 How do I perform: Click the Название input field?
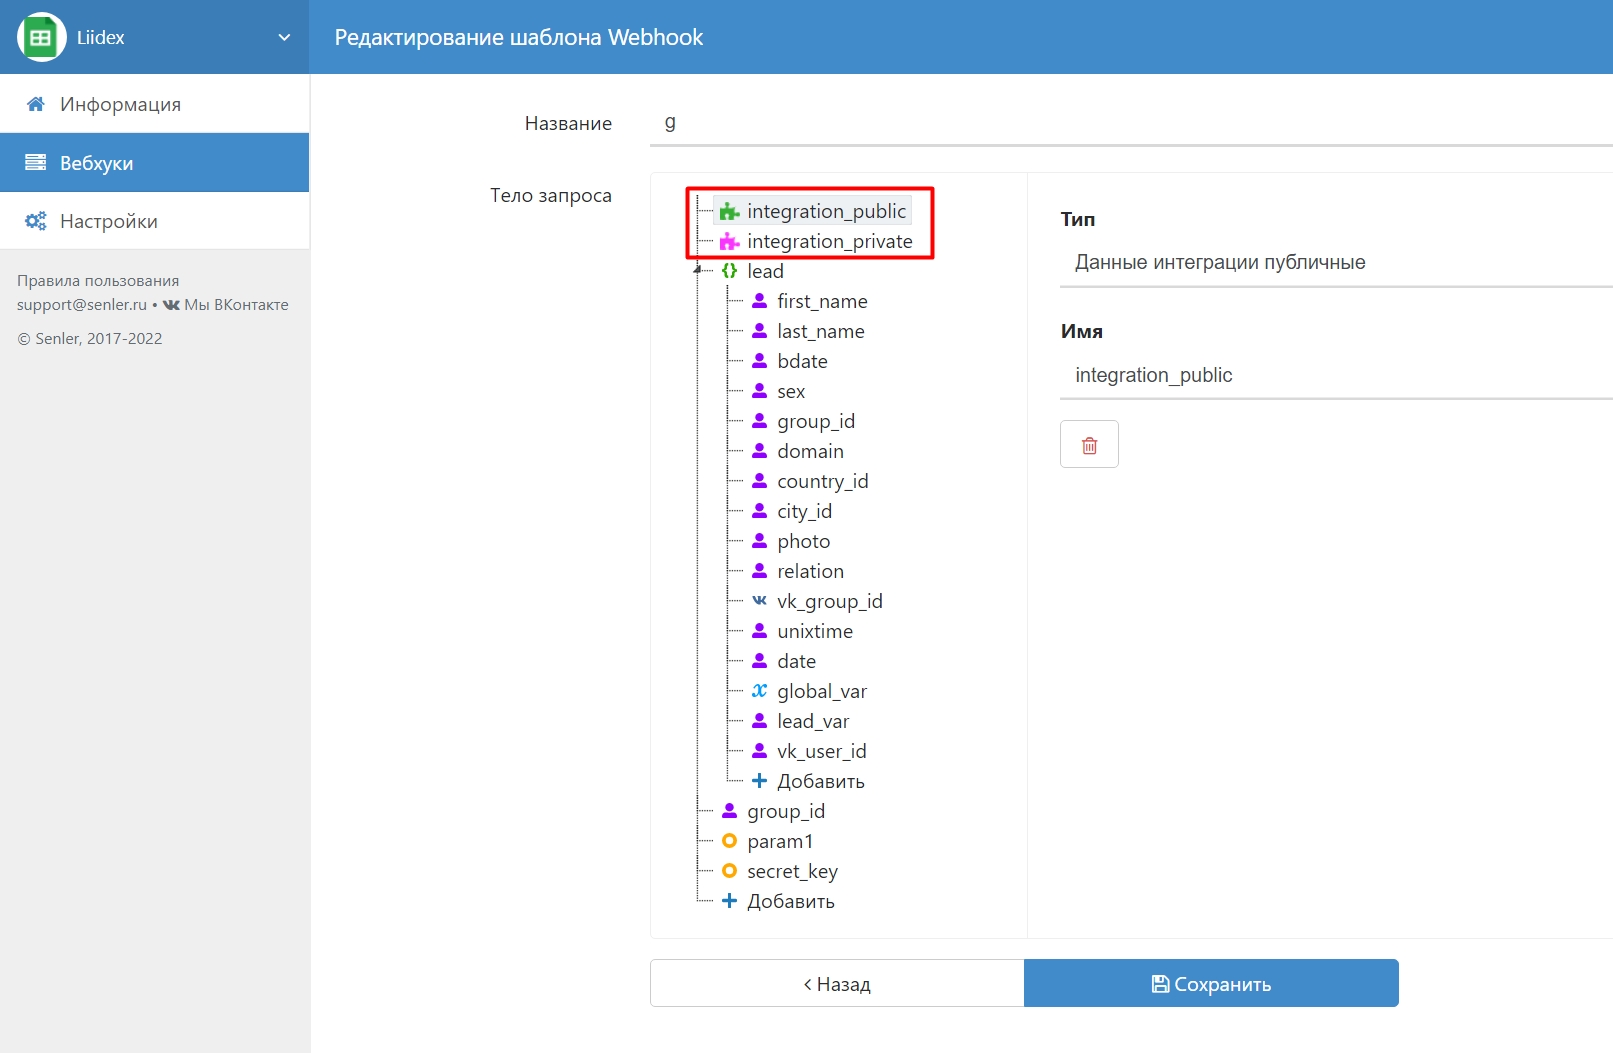click(1130, 123)
